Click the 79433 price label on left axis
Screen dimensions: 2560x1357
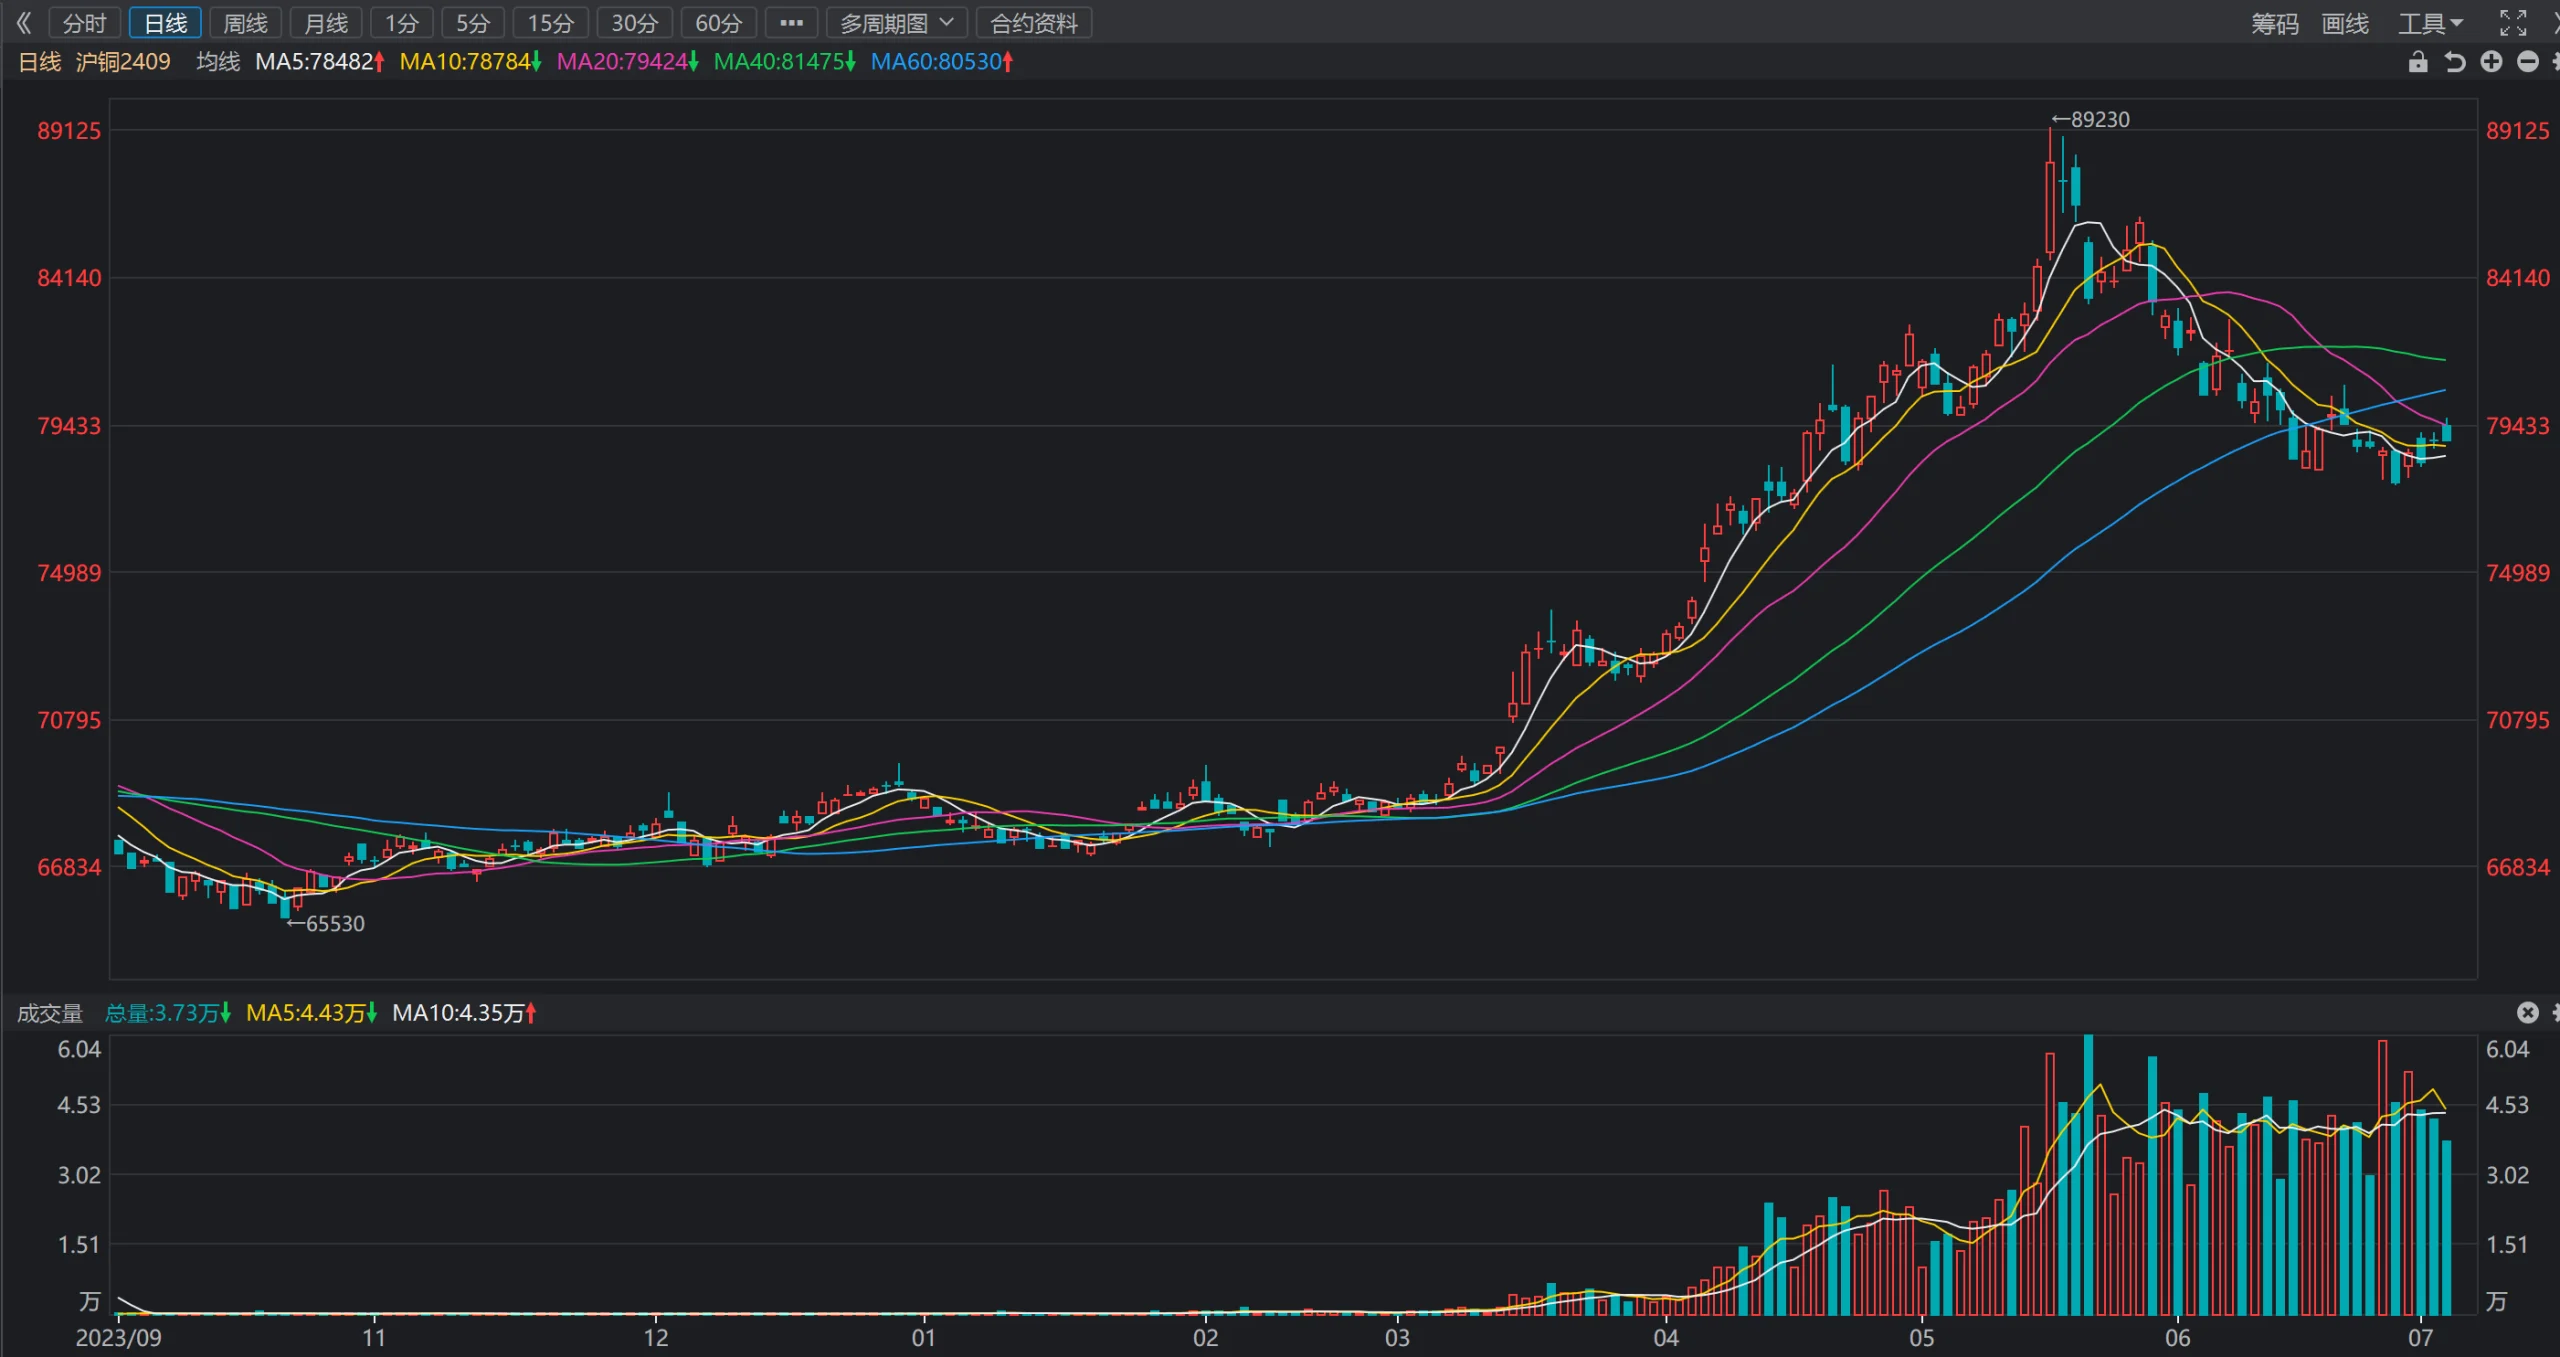69,426
